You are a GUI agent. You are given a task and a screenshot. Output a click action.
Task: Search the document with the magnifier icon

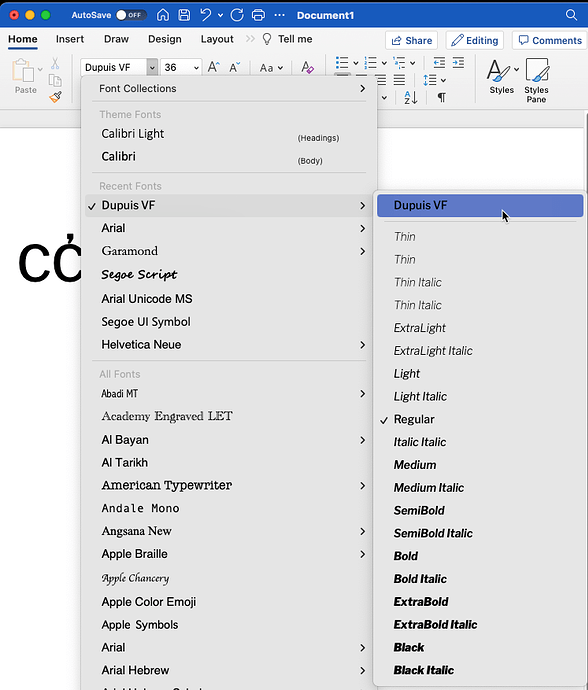(x=571, y=15)
